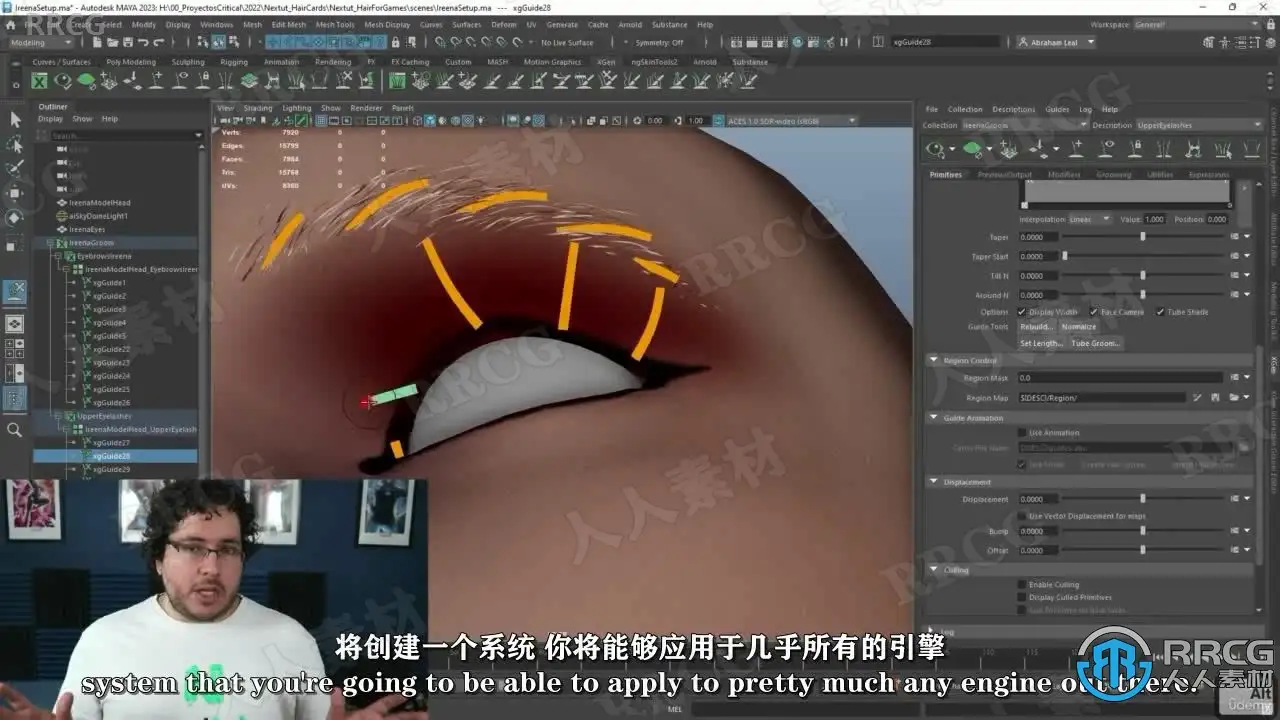Screen dimensions: 1280x720
Task: Open the Description dropdown
Action: coord(1200,125)
